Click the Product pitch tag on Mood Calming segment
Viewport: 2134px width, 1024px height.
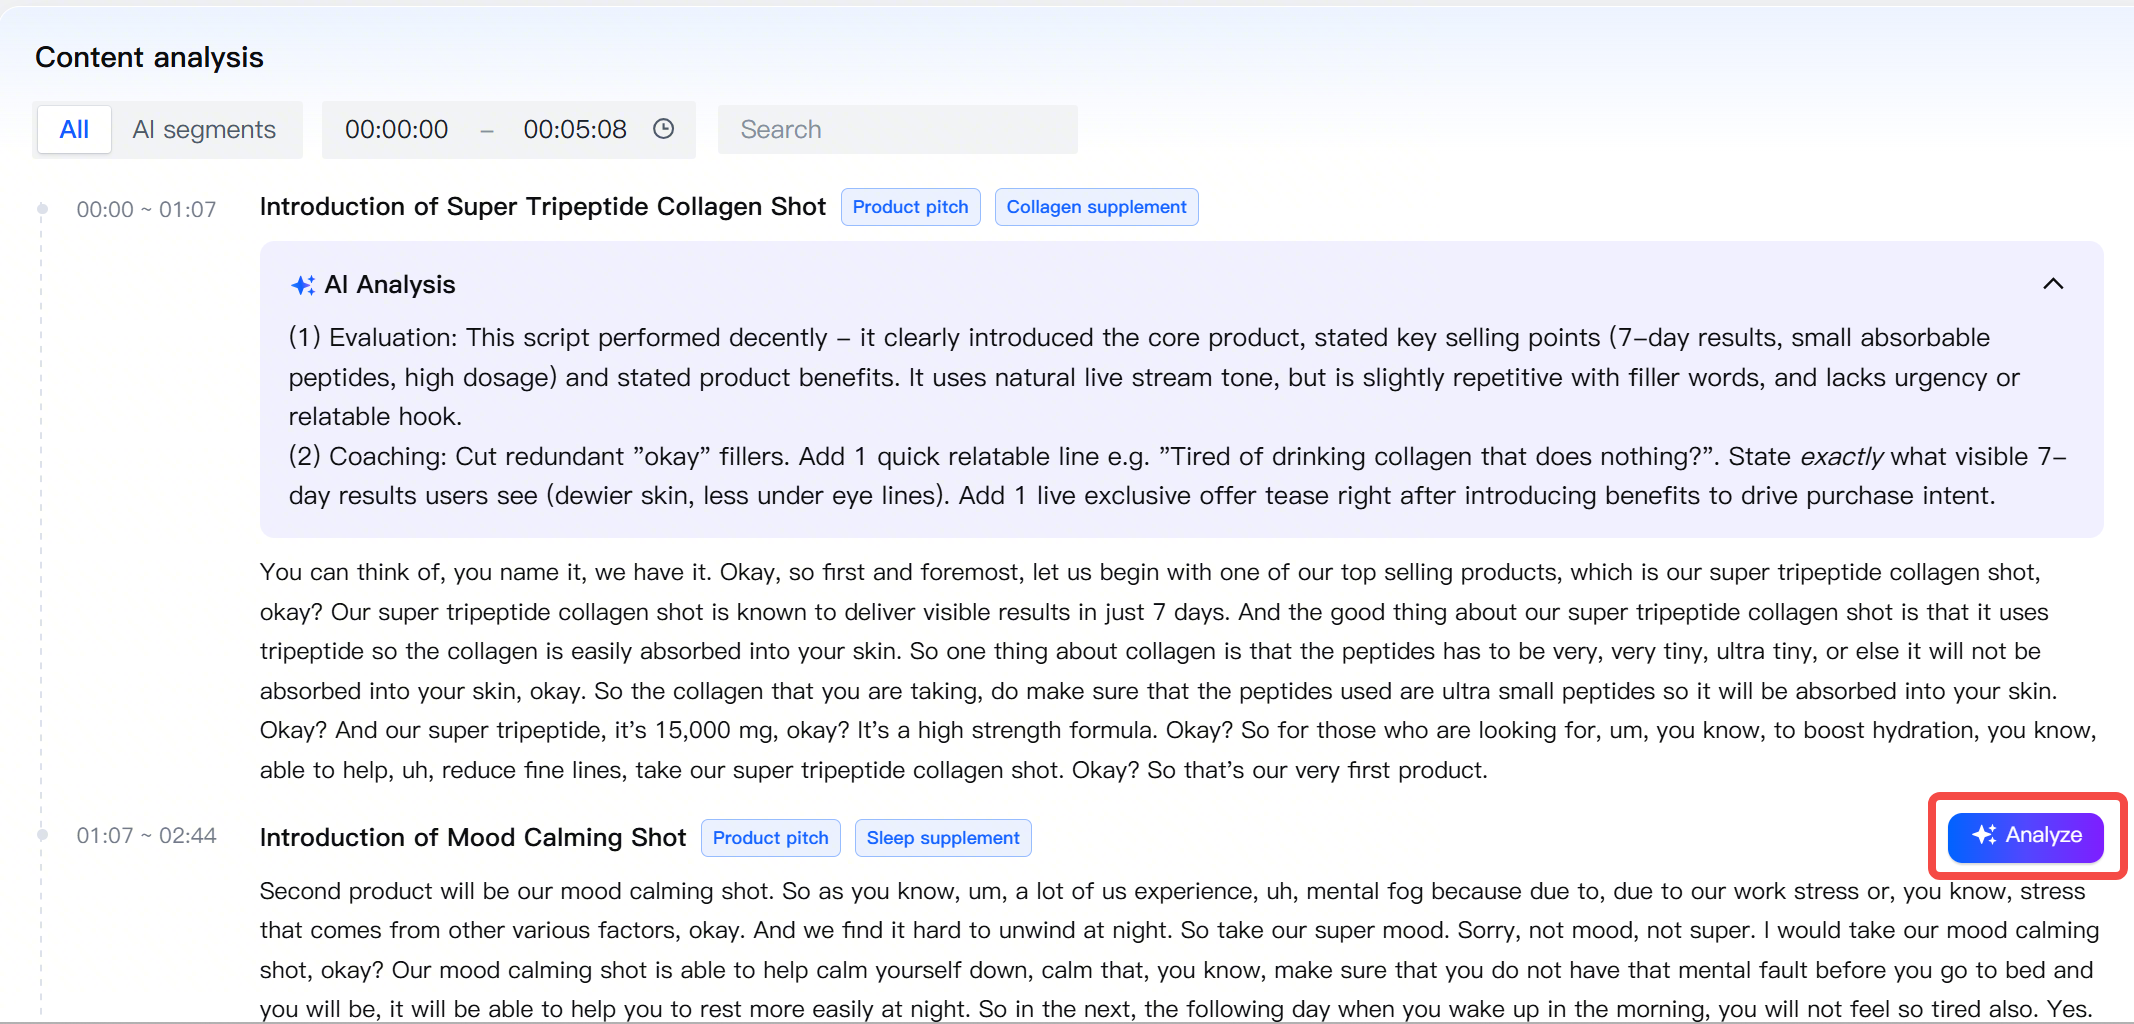[x=771, y=838]
